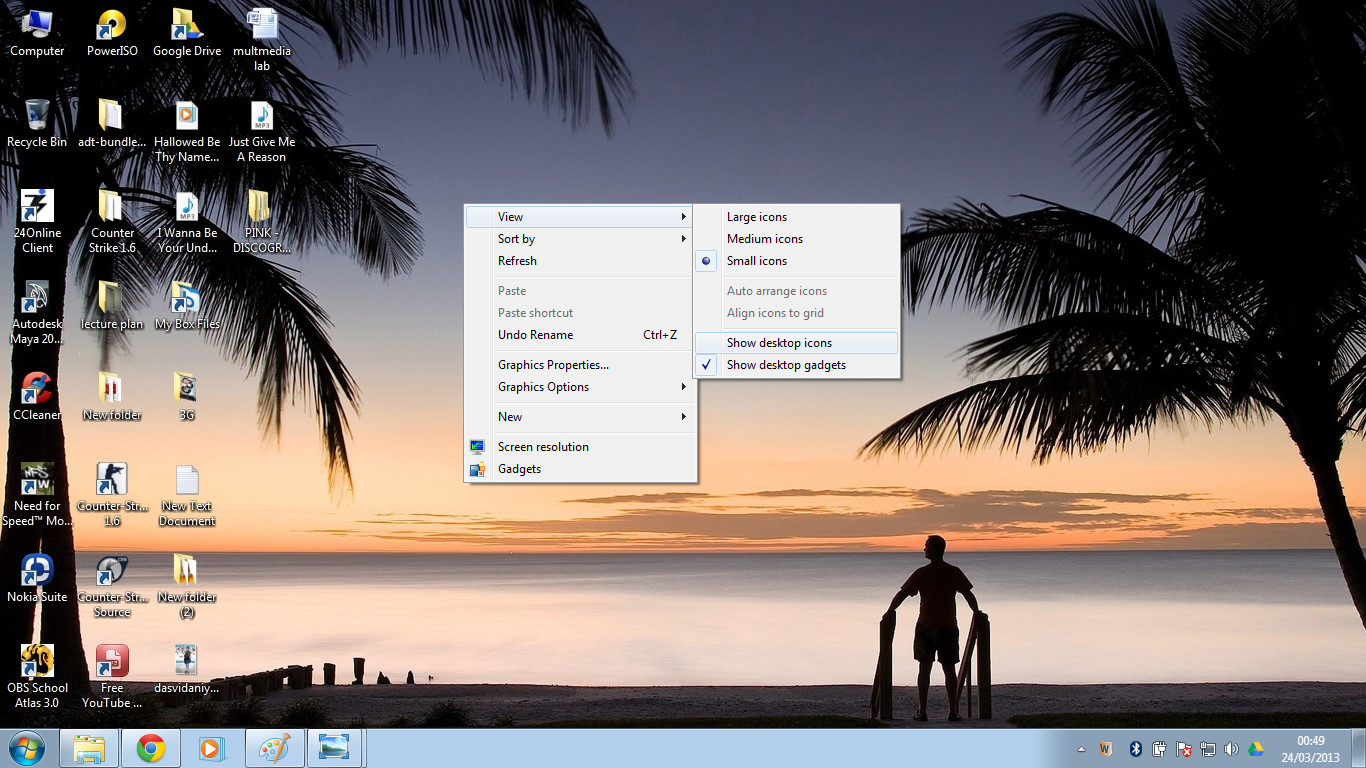Open the Windows Start button
Image resolution: width=1366 pixels, height=768 pixels.
click(26, 748)
